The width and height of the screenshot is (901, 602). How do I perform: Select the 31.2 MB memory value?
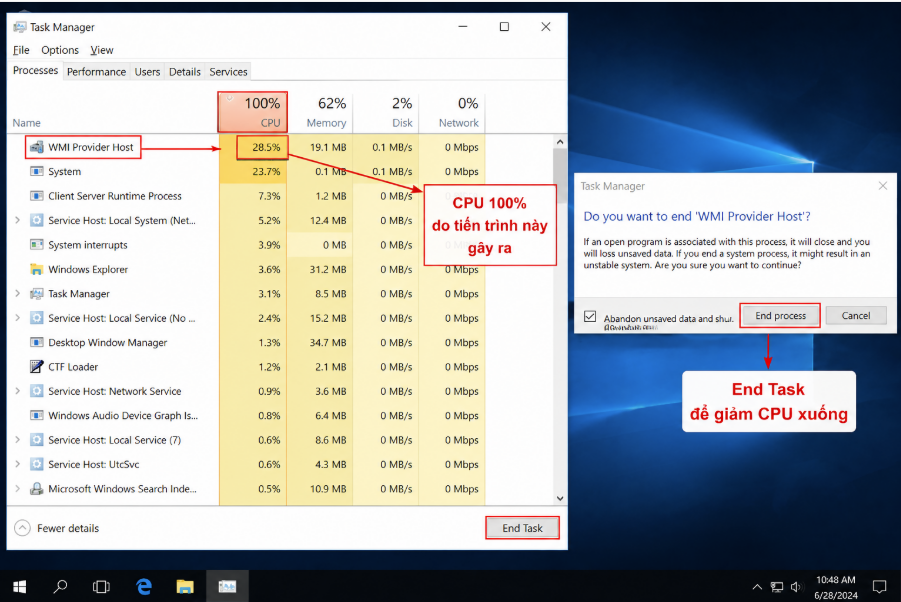click(328, 269)
